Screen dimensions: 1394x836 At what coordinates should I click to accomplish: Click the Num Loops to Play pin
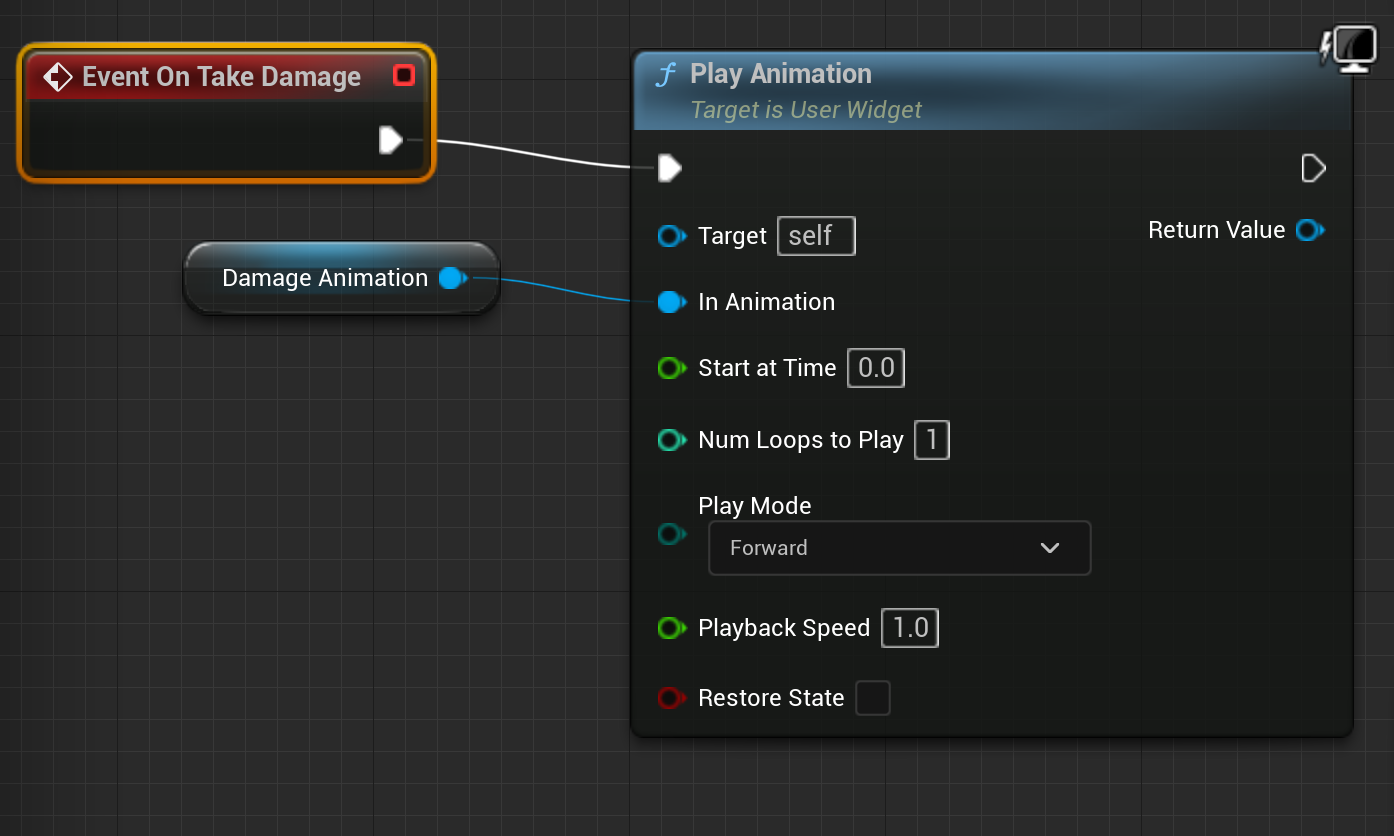tap(672, 440)
